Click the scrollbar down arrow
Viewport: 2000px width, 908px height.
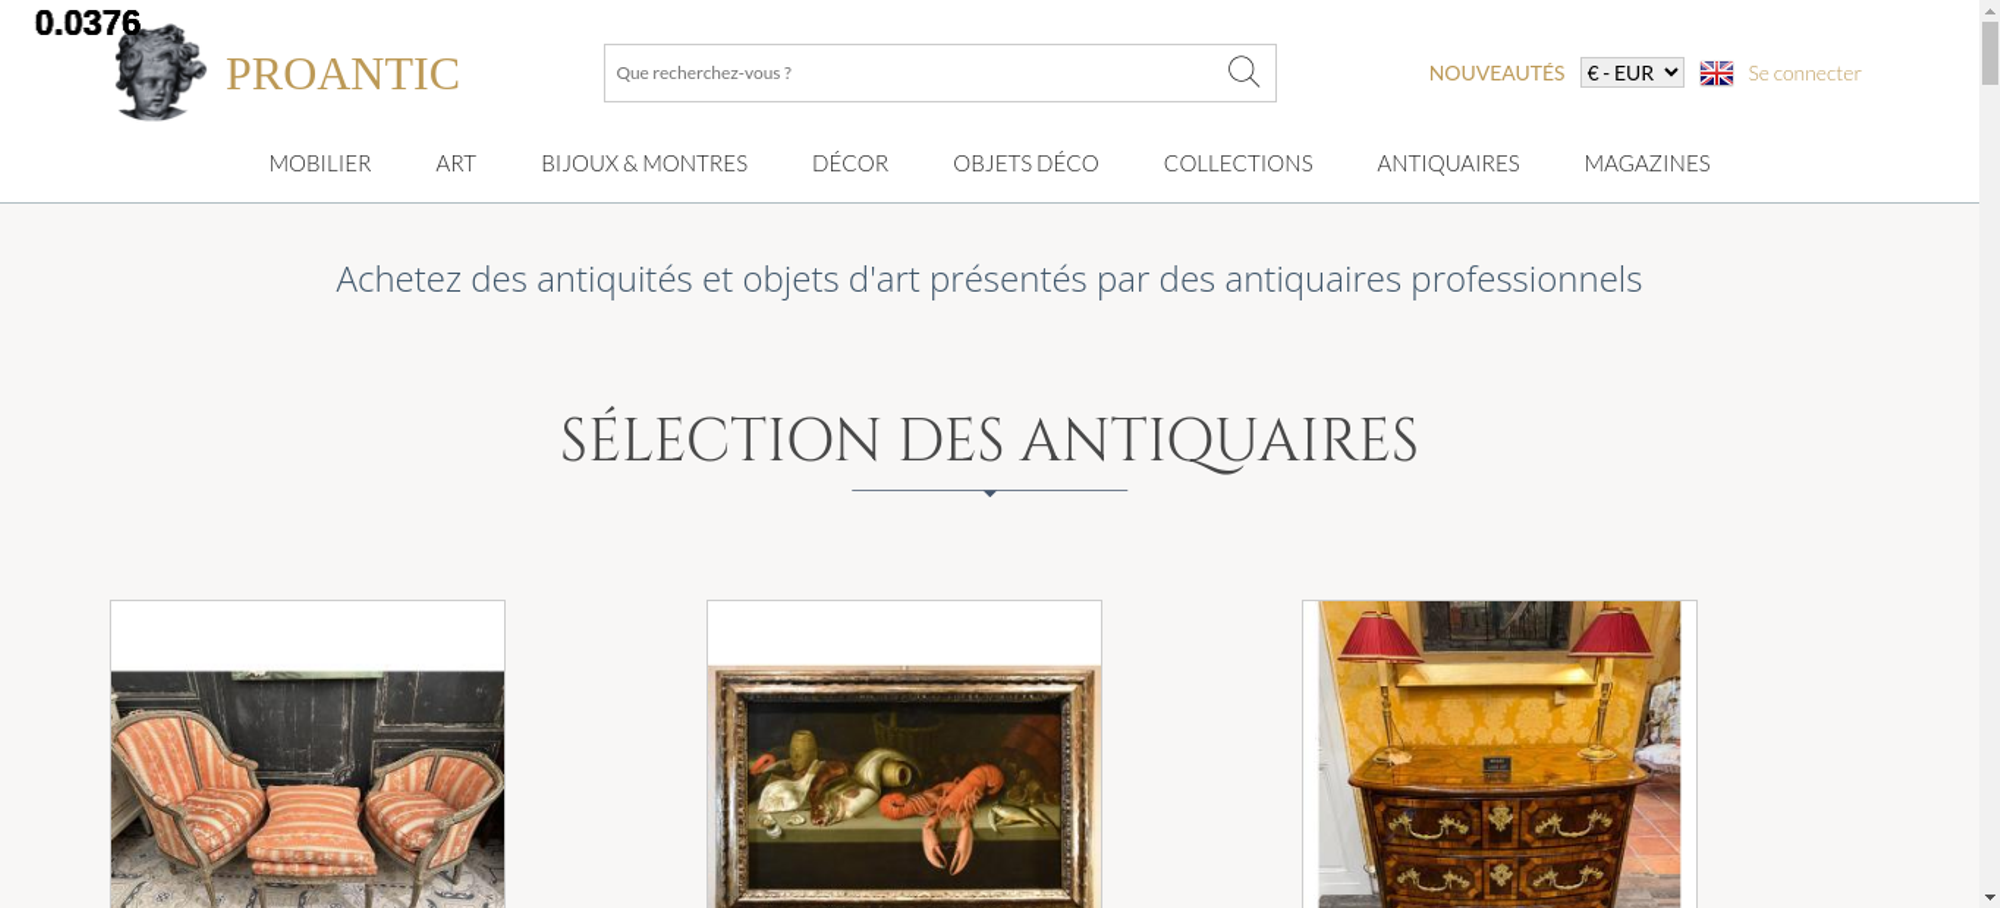1990,898
